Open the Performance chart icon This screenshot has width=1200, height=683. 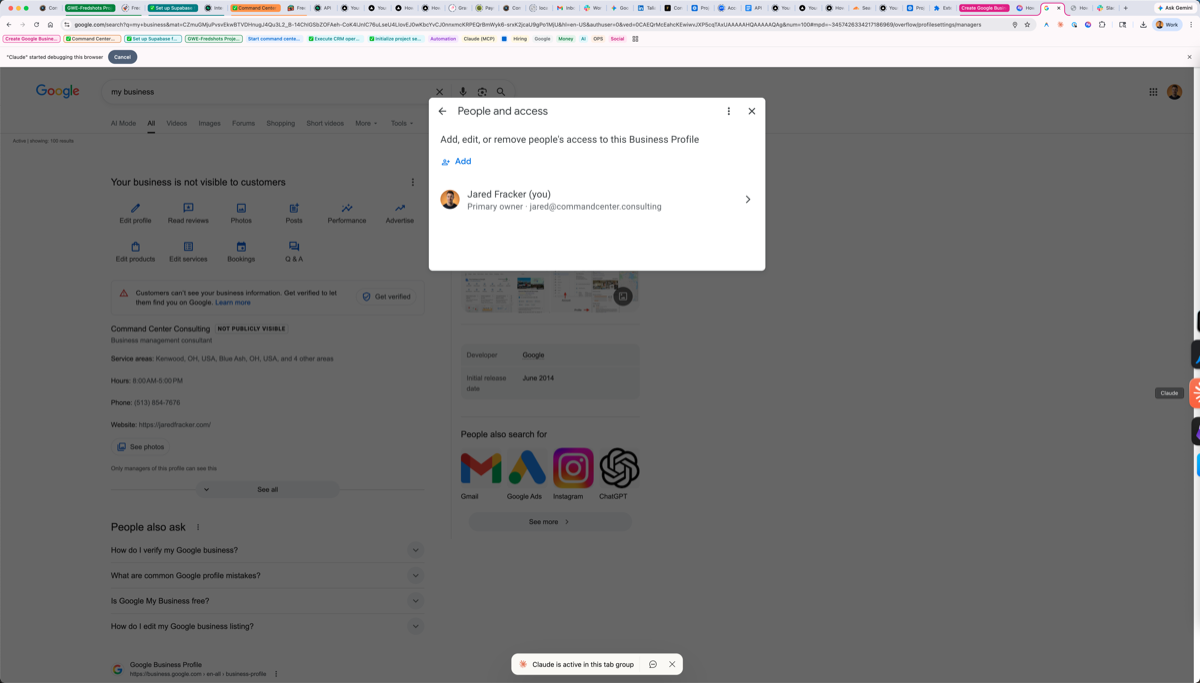[346, 207]
